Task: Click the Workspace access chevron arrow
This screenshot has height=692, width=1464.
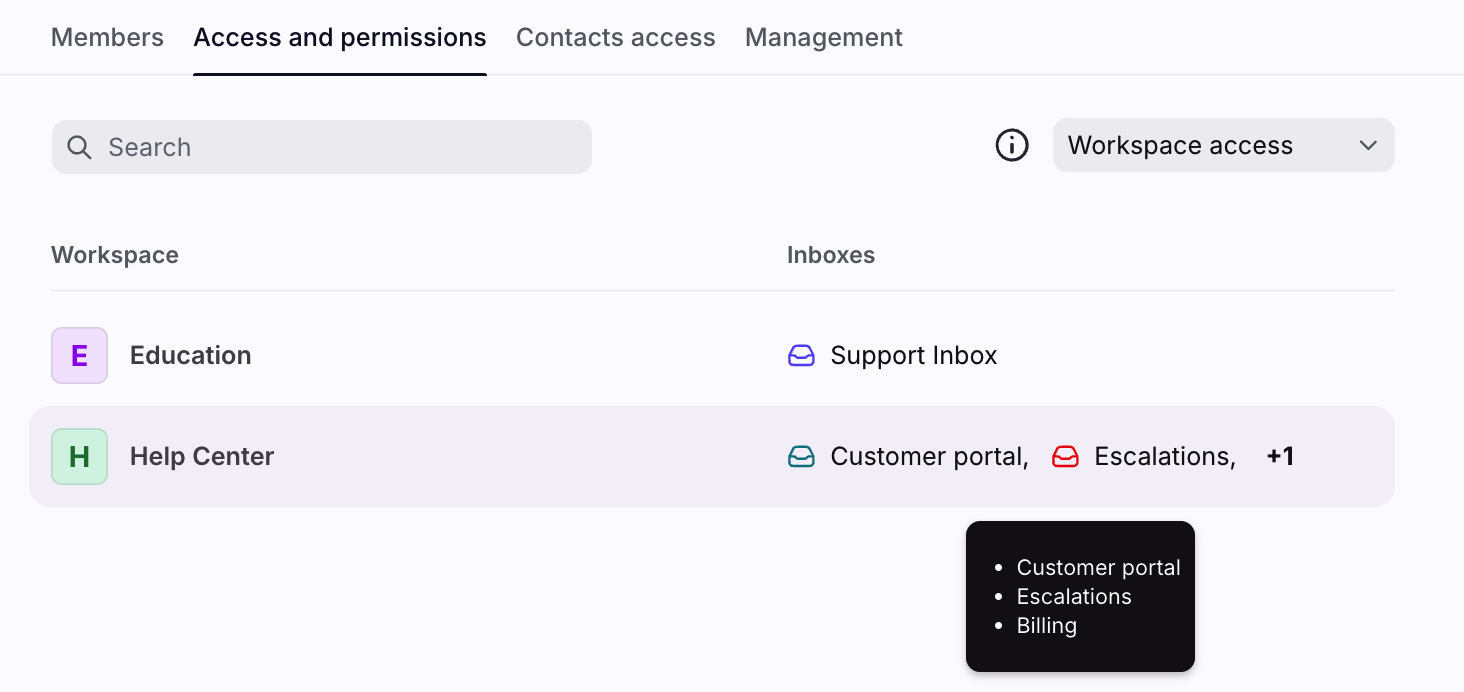Action: point(1368,146)
